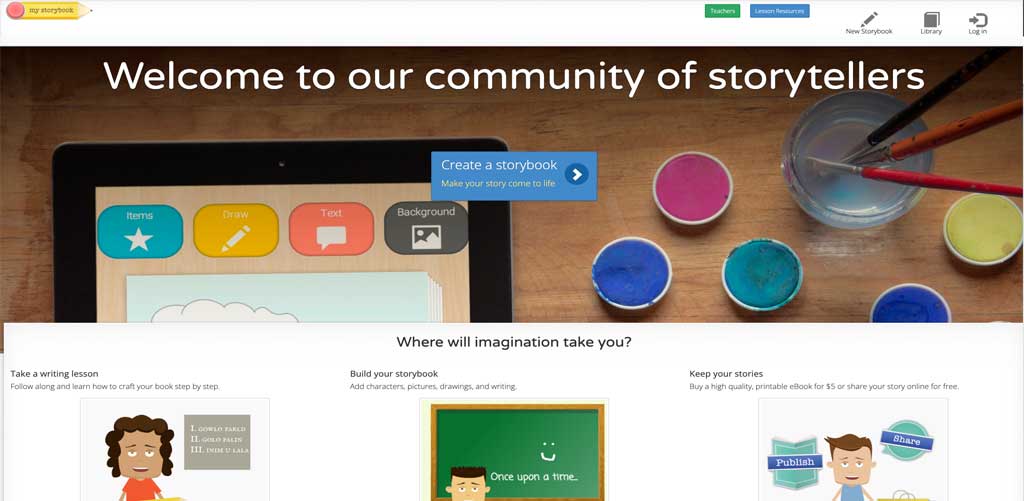Click the Take a writing lesson heading
This screenshot has height=501, width=1024.
coord(54,374)
